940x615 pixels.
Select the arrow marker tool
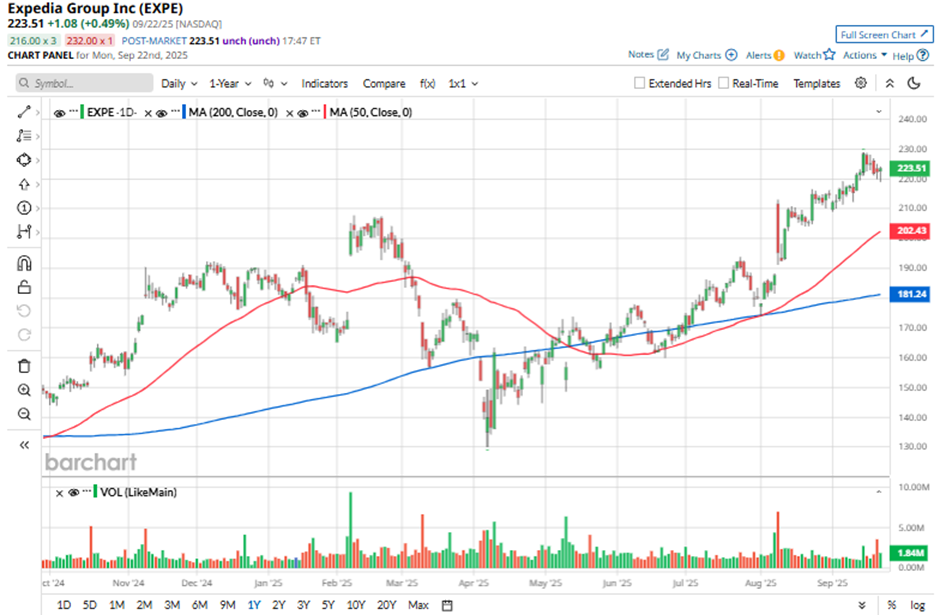(x=24, y=184)
